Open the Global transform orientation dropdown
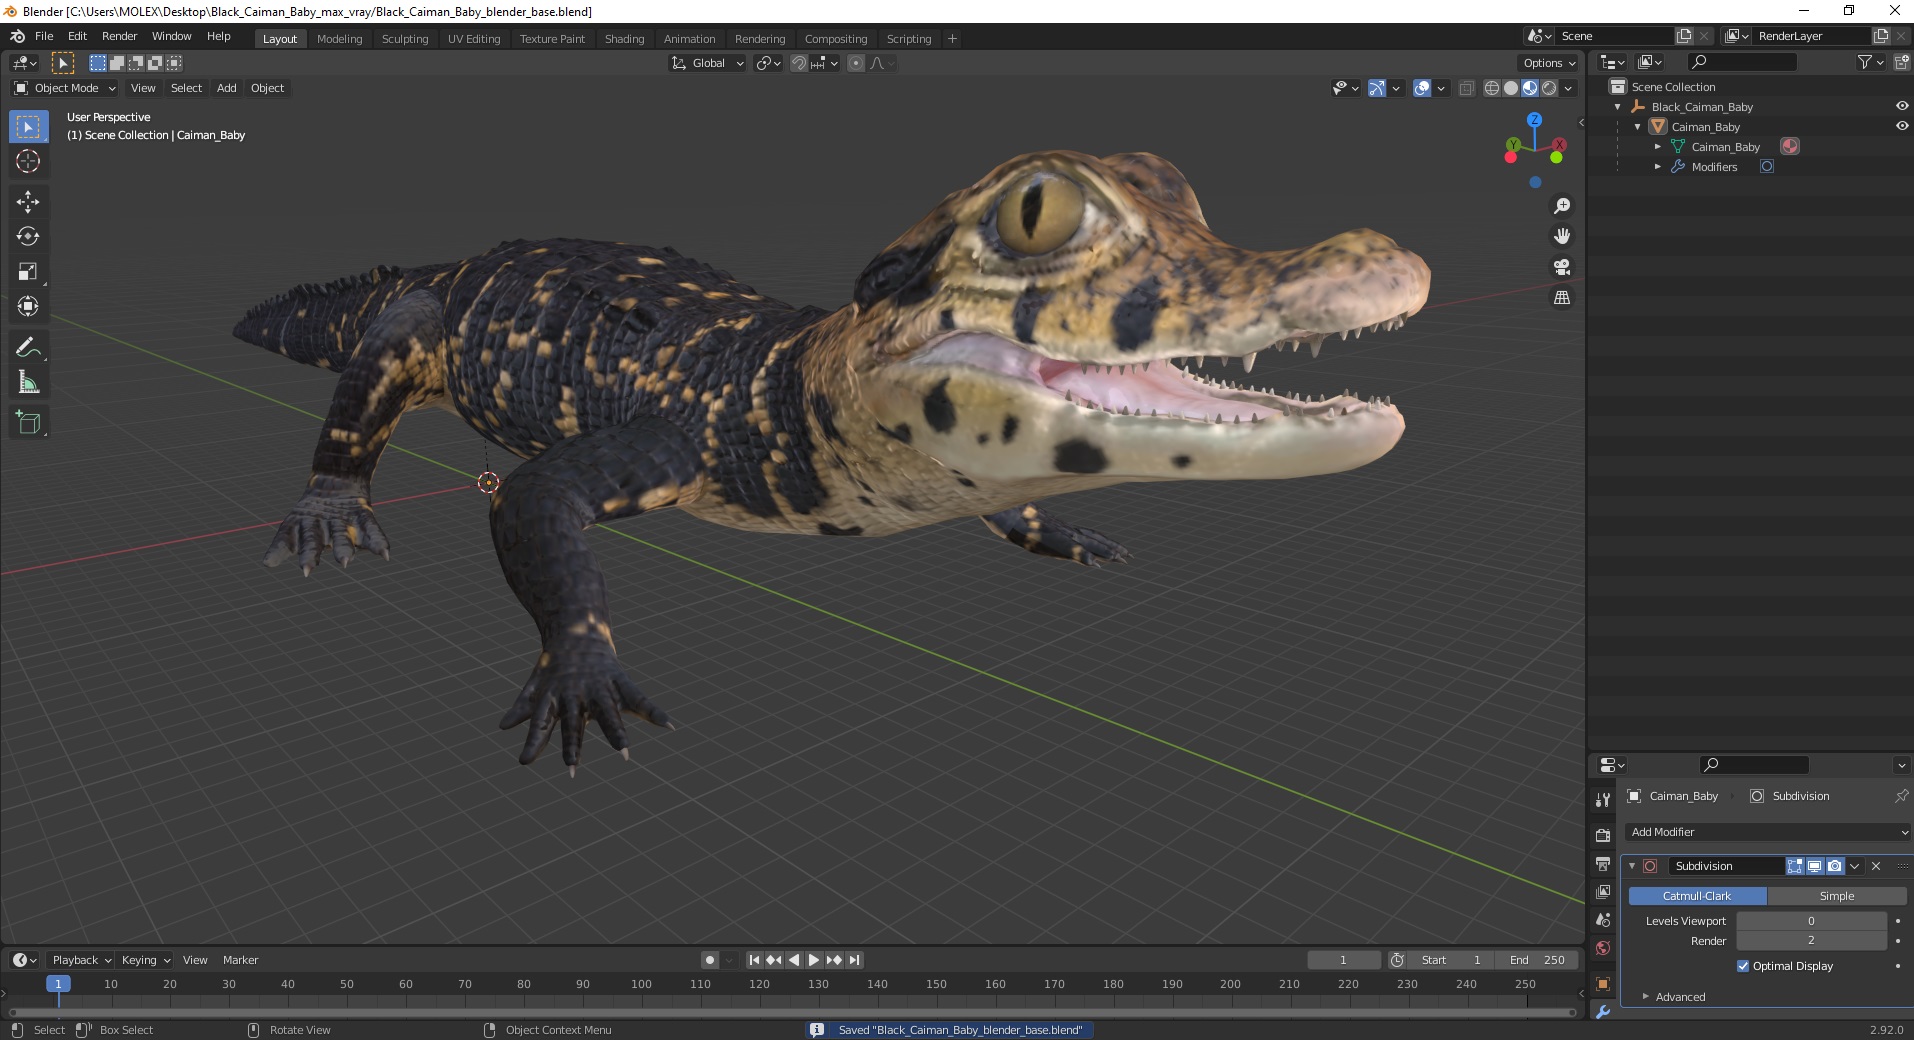The width and height of the screenshot is (1914, 1040). click(x=707, y=63)
